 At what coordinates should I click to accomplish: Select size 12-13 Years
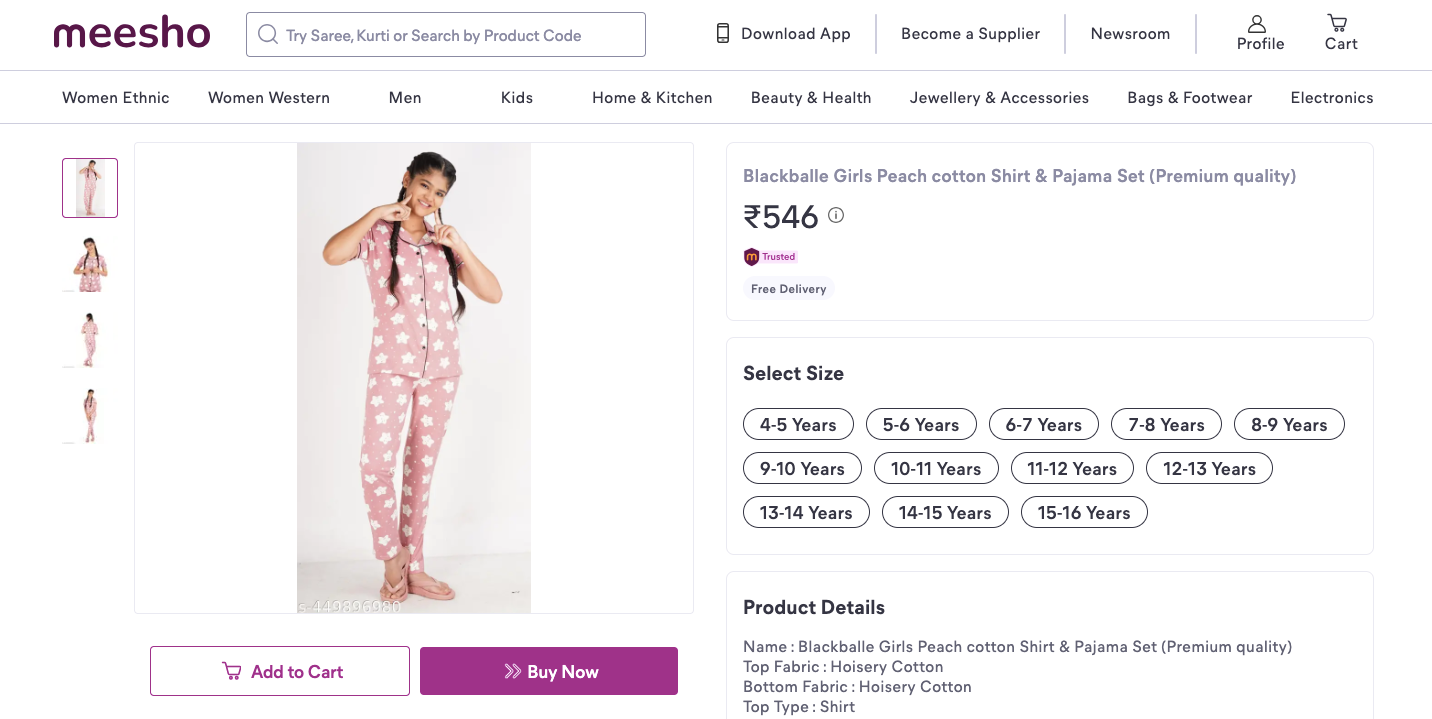point(1209,469)
